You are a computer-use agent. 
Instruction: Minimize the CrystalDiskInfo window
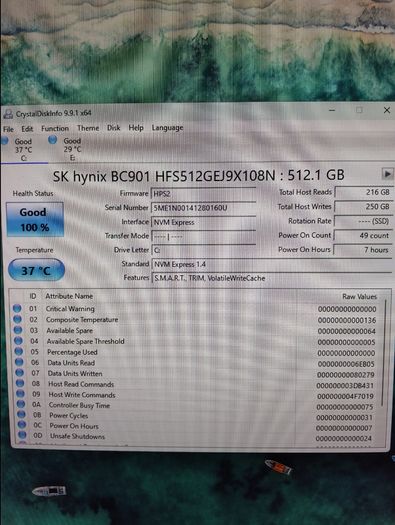coord(332,110)
